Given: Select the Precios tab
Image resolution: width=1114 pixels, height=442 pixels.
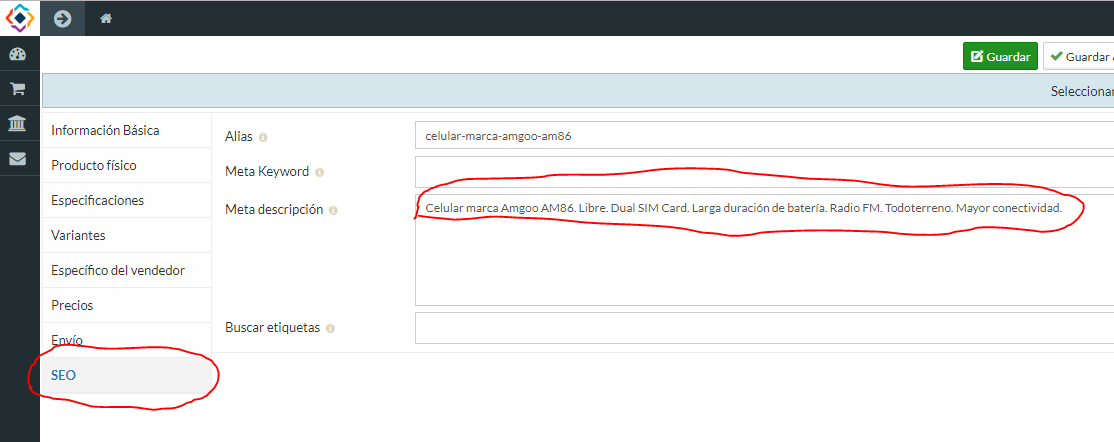Looking at the screenshot, I should (72, 305).
